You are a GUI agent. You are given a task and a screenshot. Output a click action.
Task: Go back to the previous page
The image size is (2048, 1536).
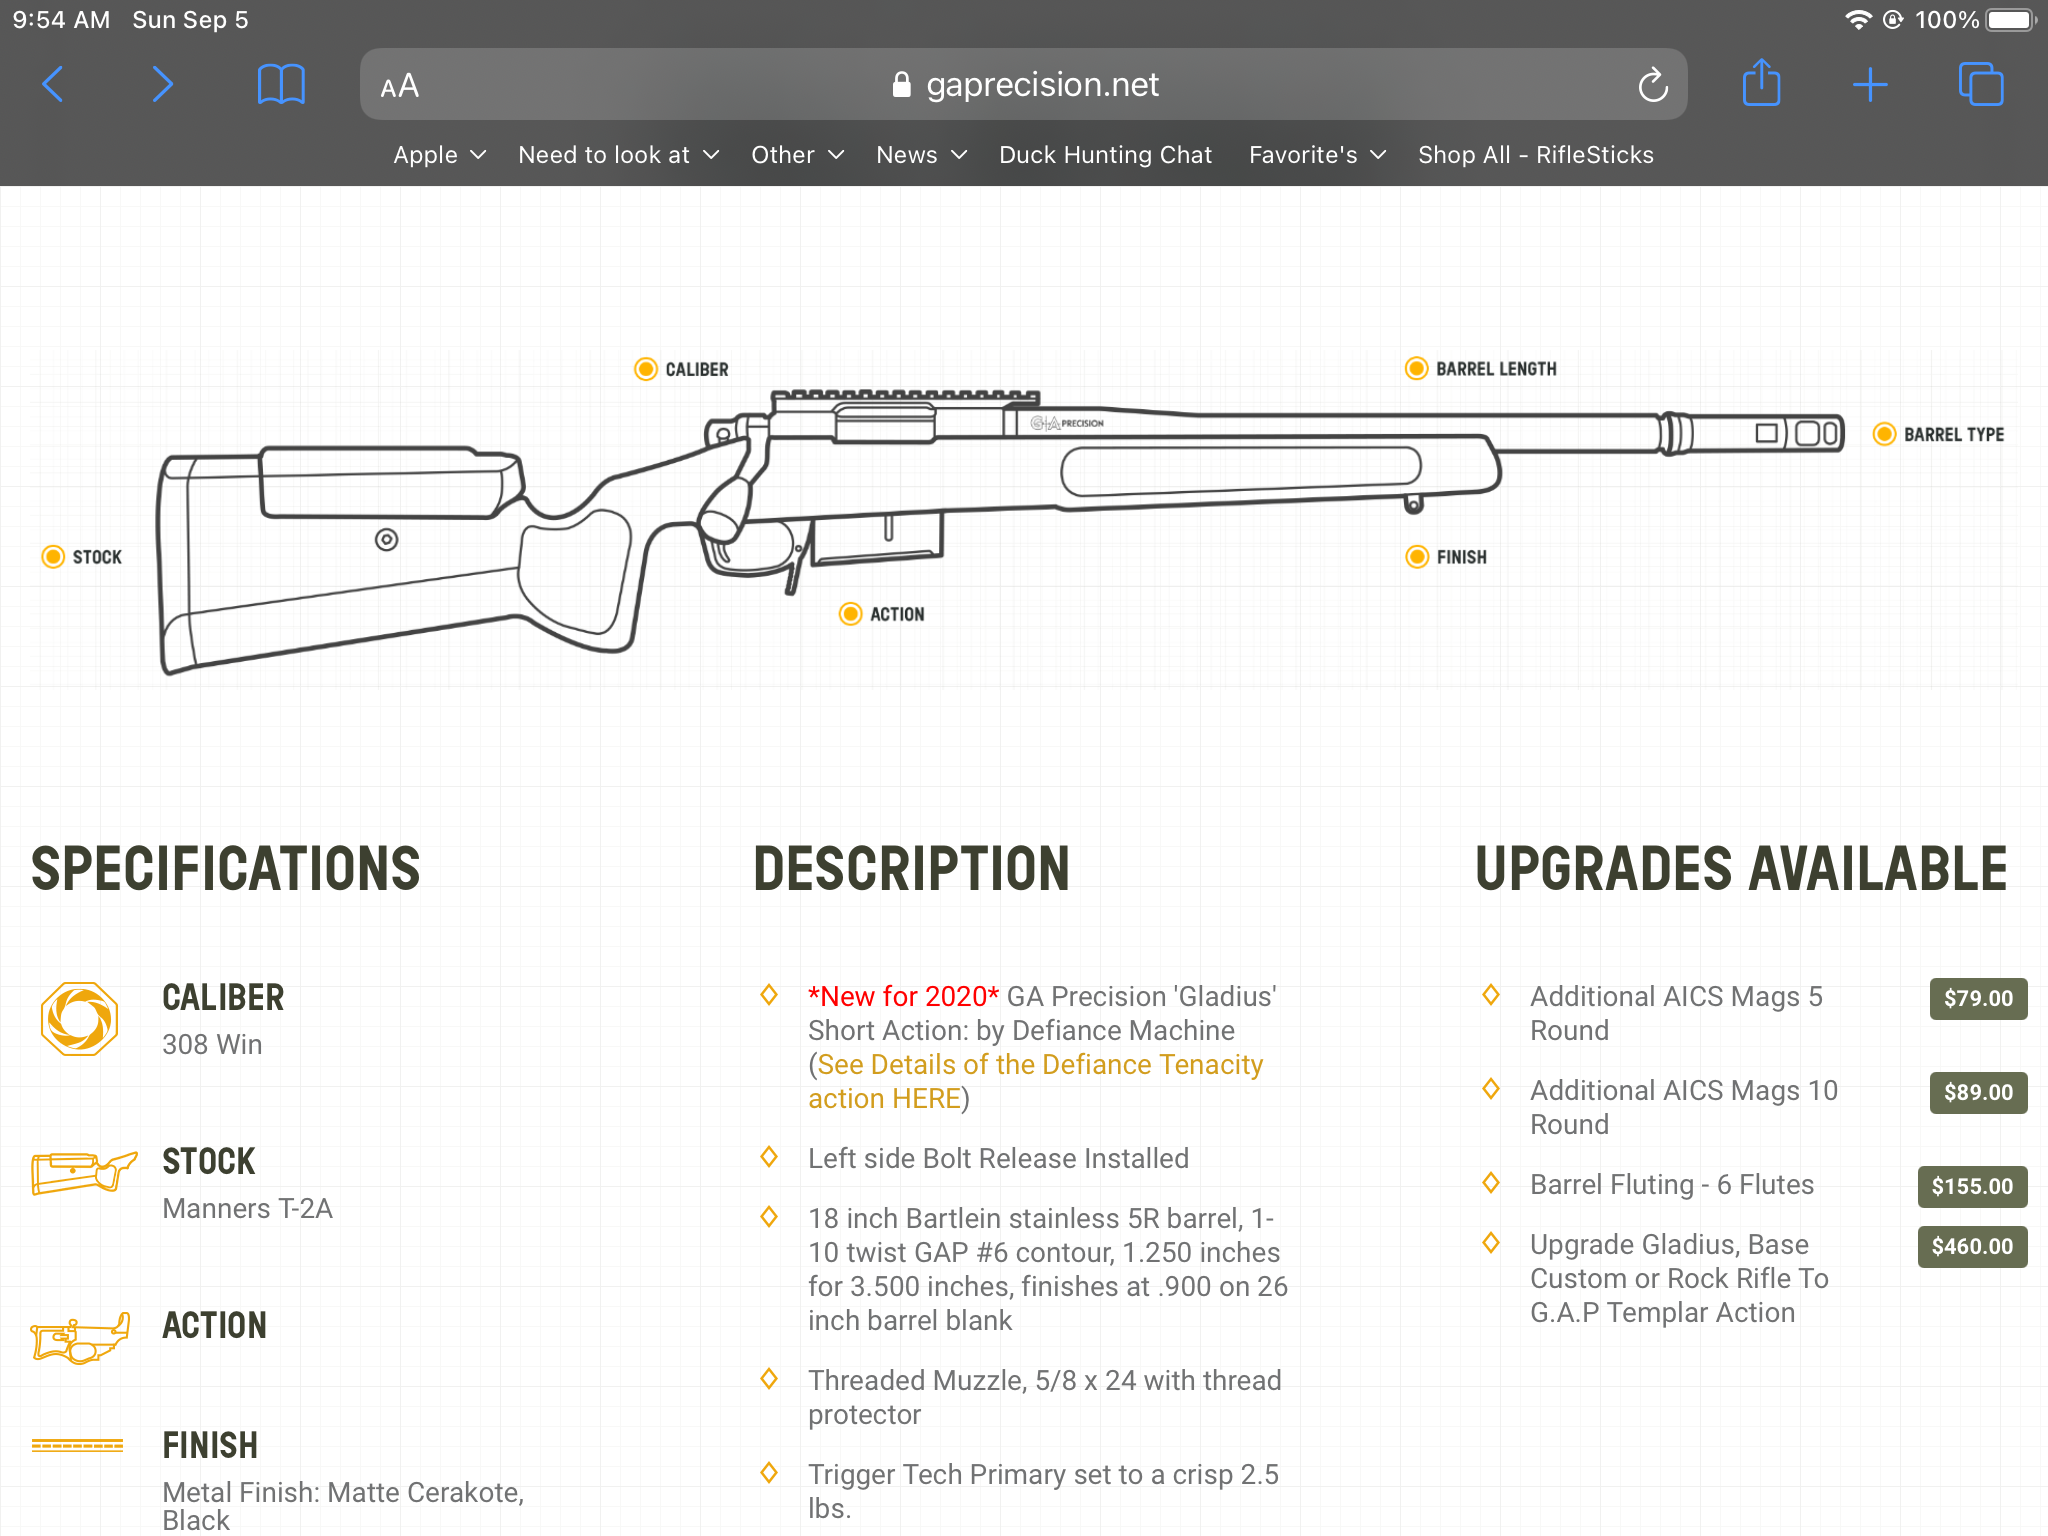tap(53, 85)
